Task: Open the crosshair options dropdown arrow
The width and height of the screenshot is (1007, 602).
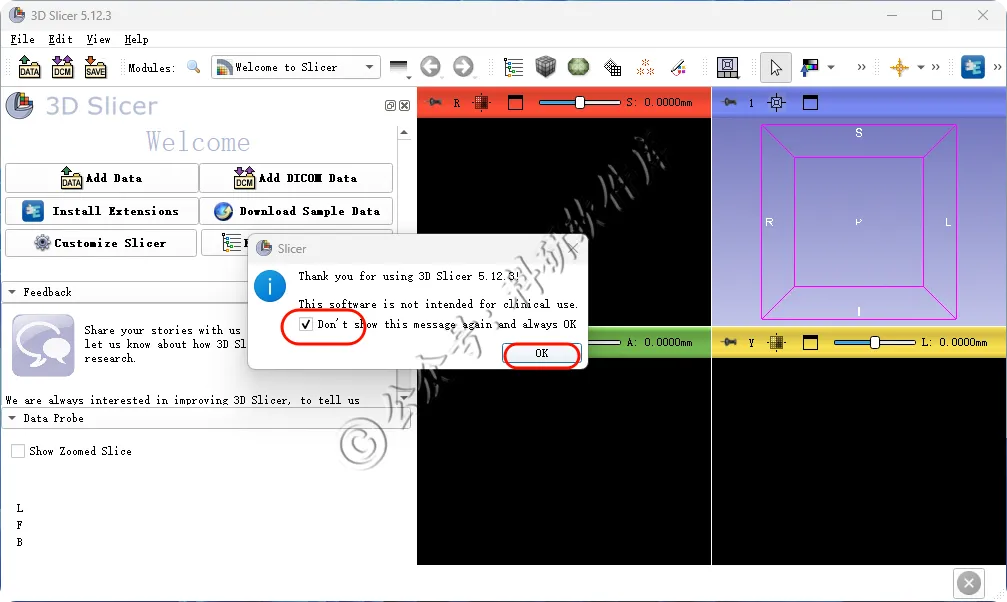Action: click(x=920, y=67)
